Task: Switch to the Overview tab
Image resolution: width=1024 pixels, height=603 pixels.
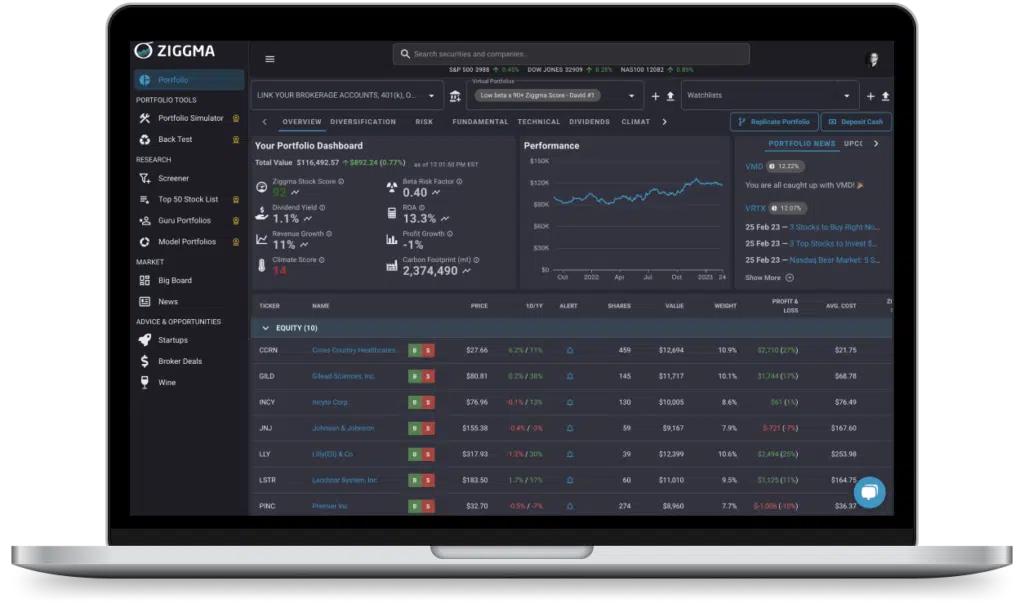Action: [x=302, y=122]
